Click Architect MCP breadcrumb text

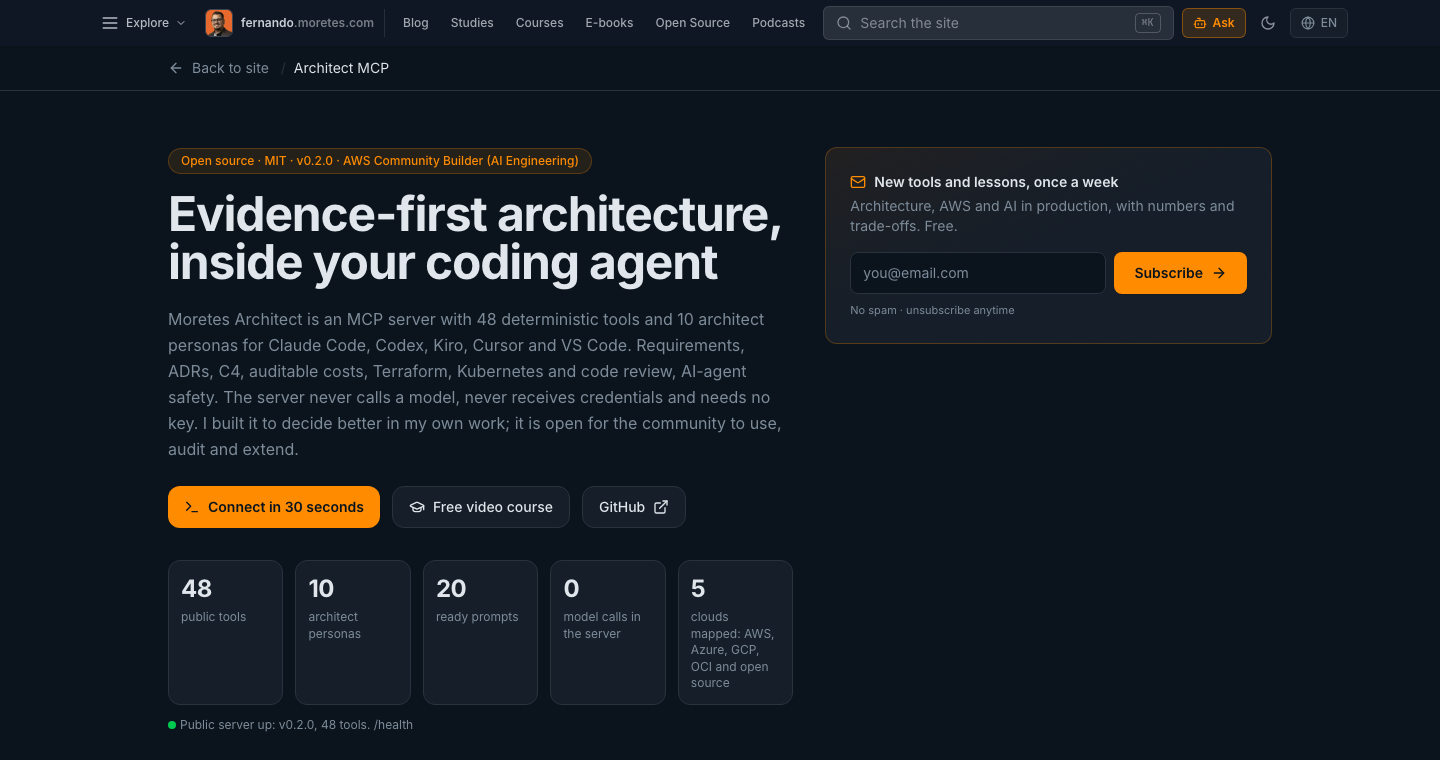[x=341, y=68]
